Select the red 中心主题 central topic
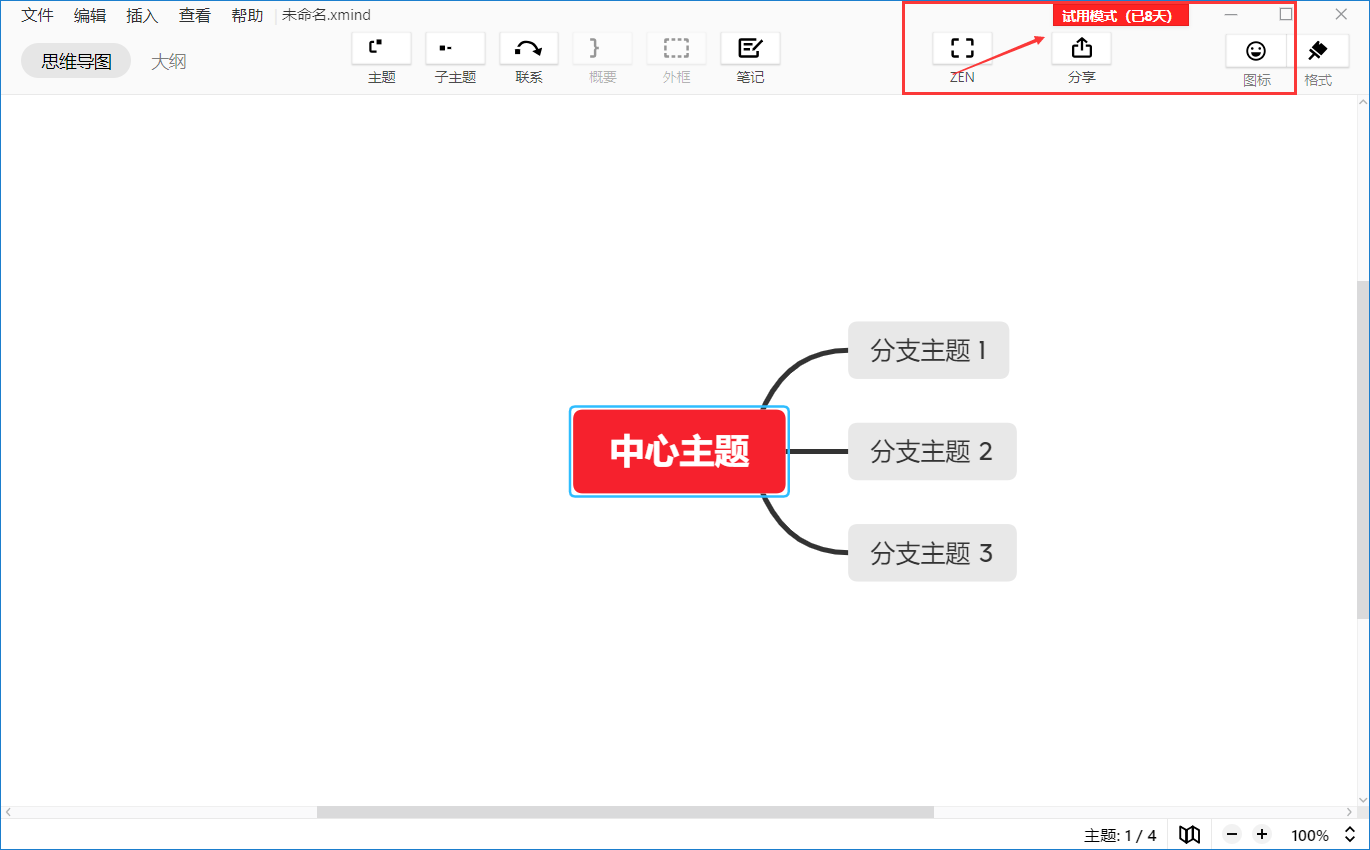This screenshot has width=1370, height=850. 679,451
